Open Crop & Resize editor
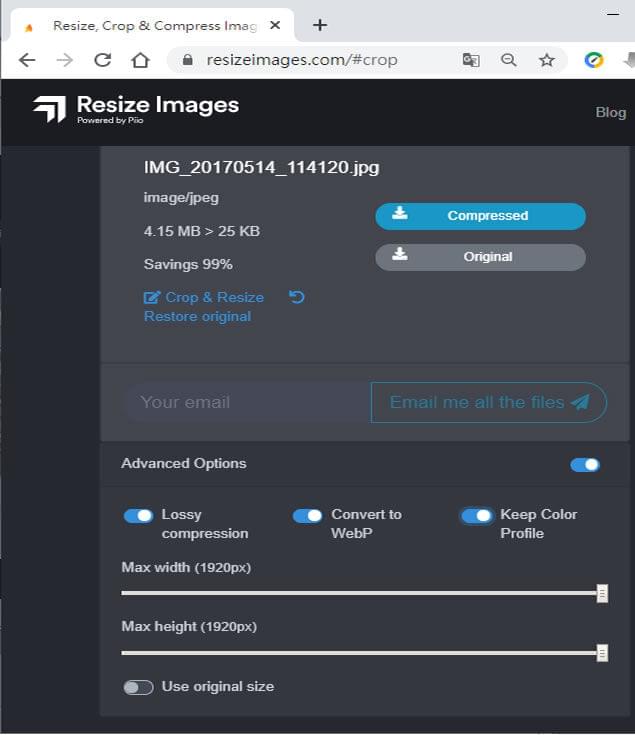Image resolution: width=635 pixels, height=735 pixels. coord(204,297)
